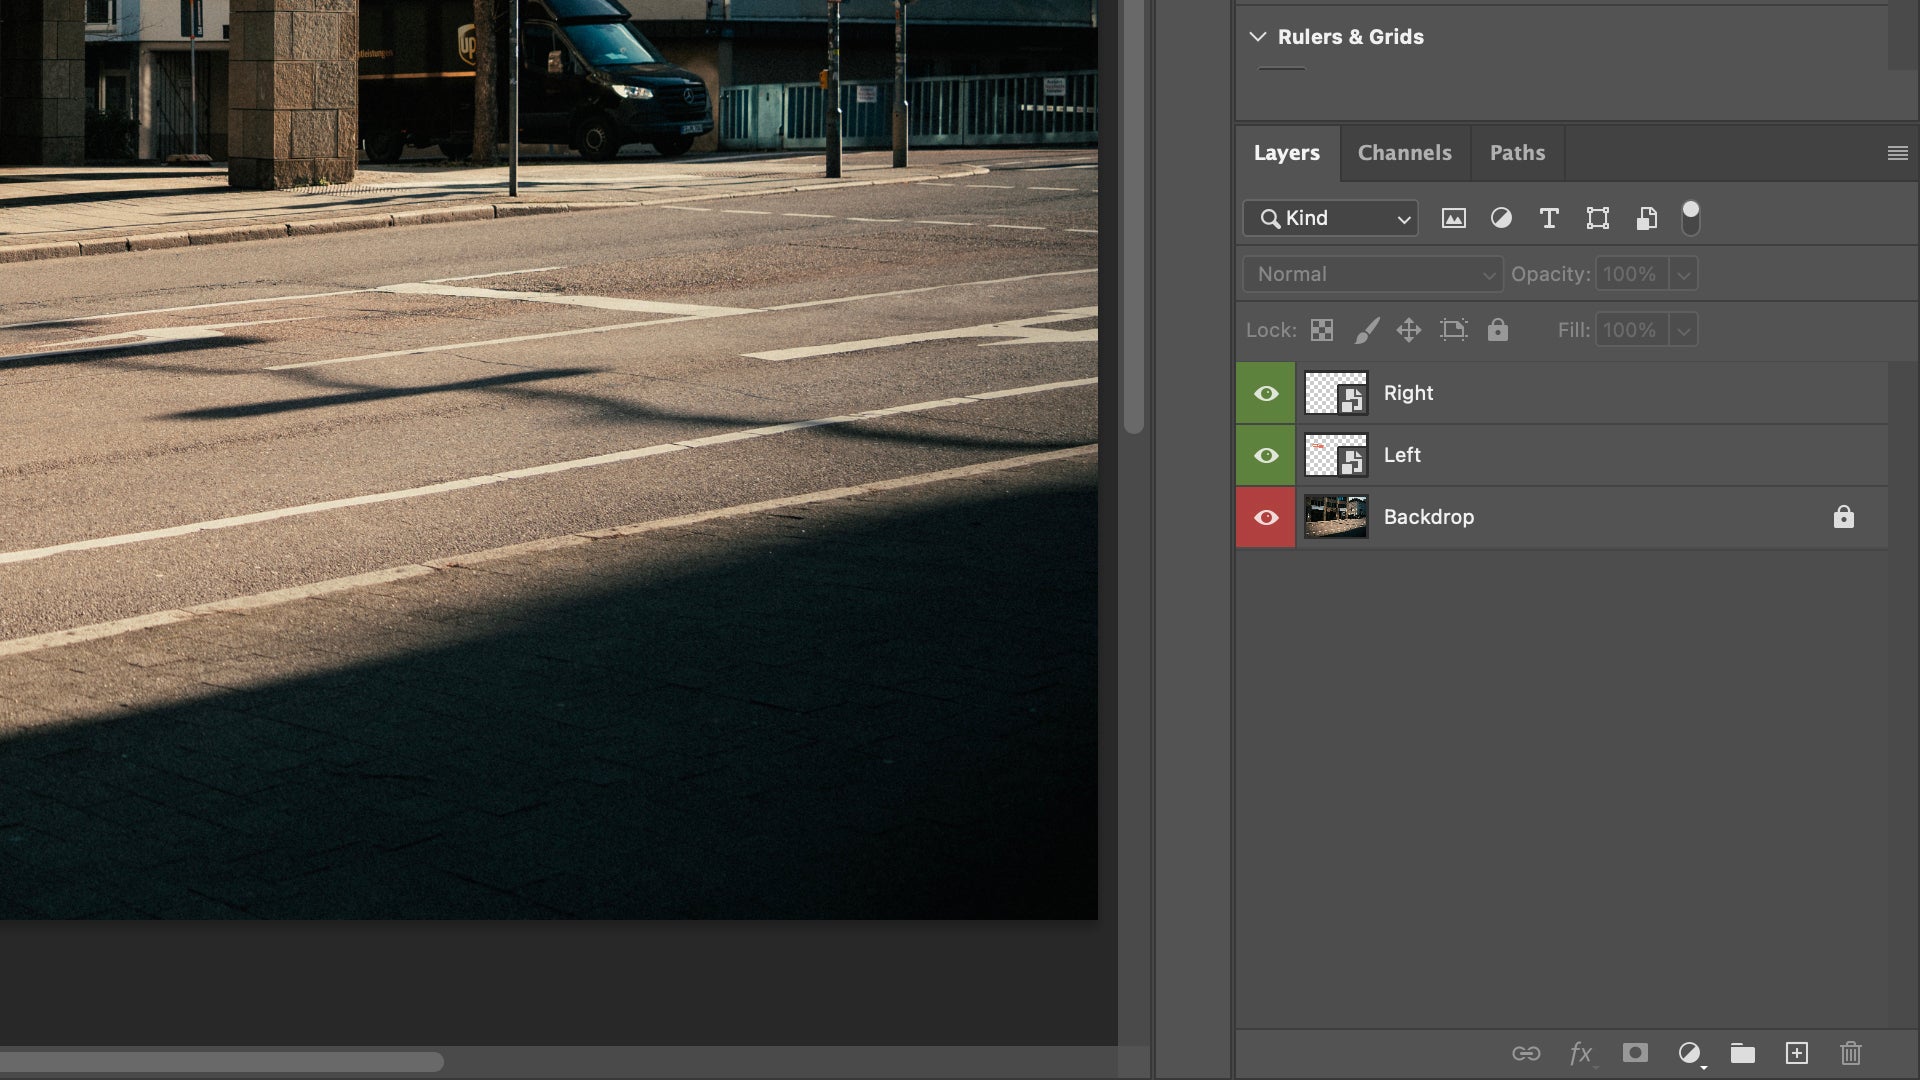This screenshot has height=1080, width=1920.
Task: Open the Normal blend mode dropdown
Action: pos(1372,274)
